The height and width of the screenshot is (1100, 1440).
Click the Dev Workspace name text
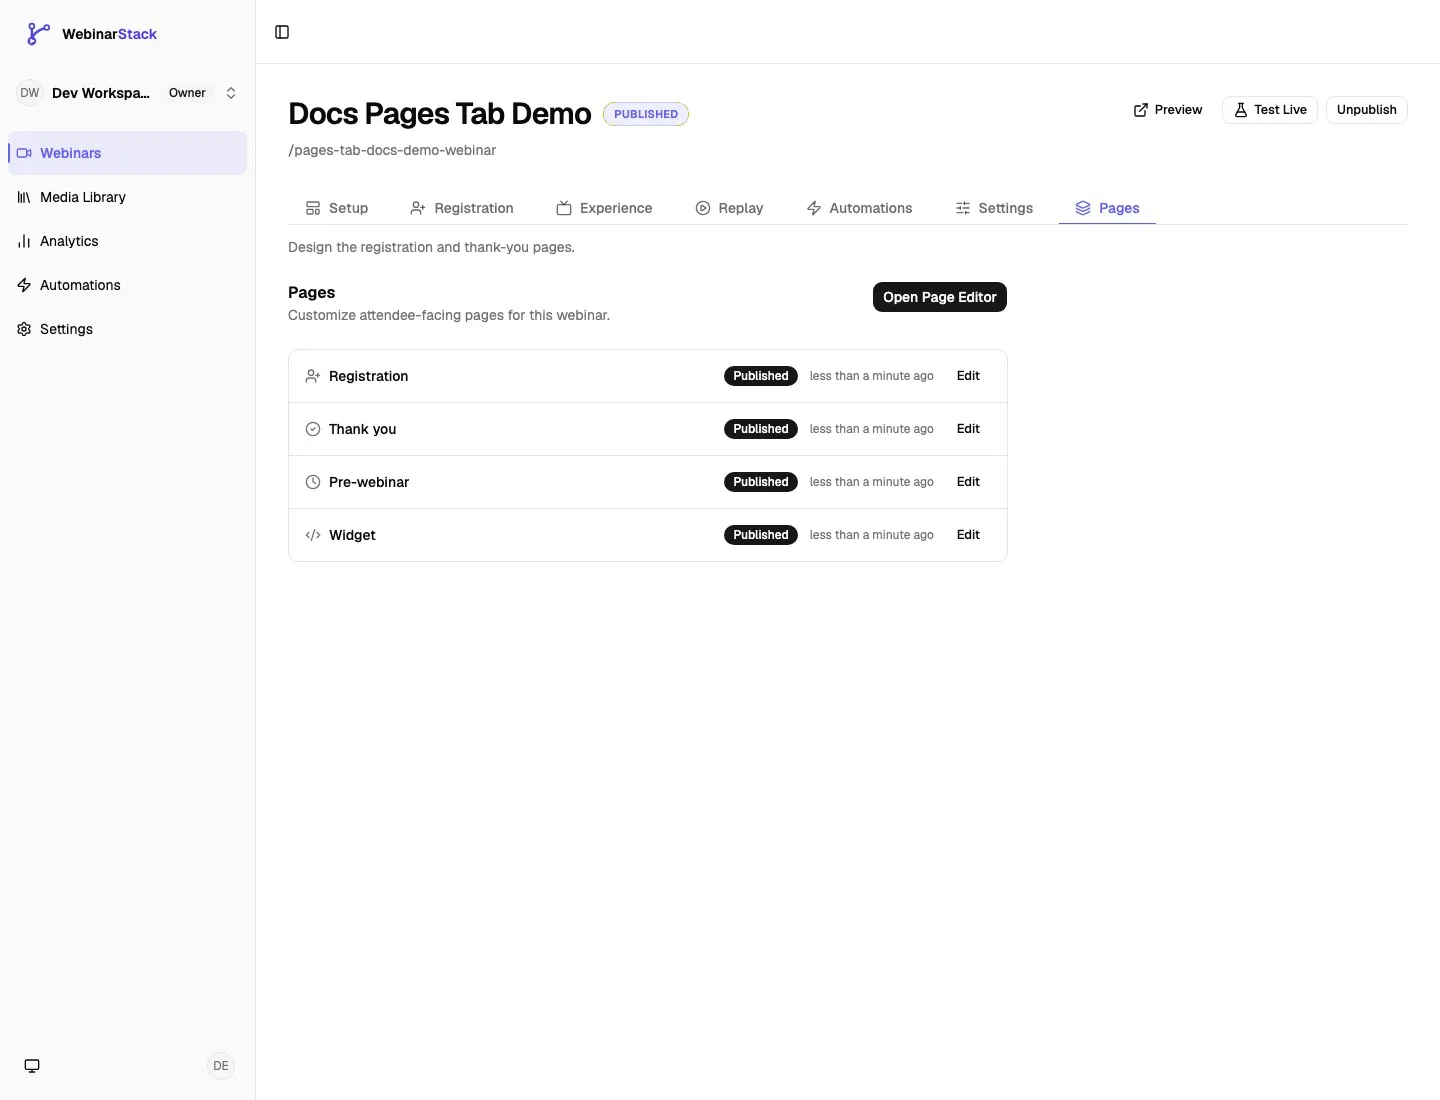point(101,93)
